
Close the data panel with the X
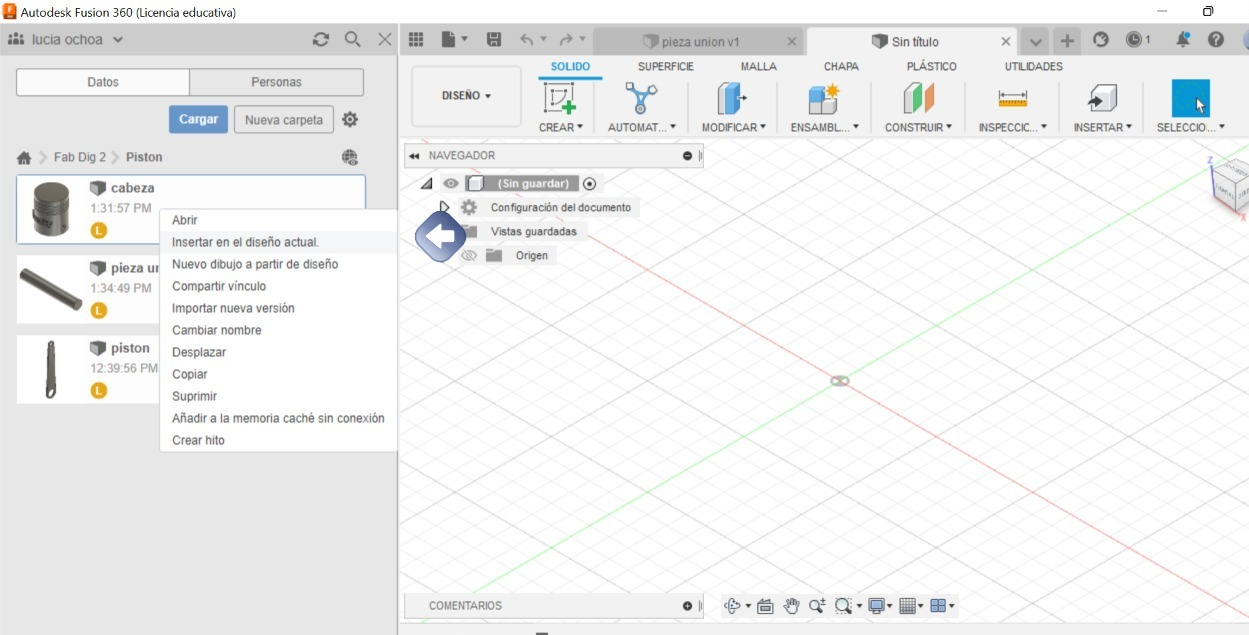point(384,40)
